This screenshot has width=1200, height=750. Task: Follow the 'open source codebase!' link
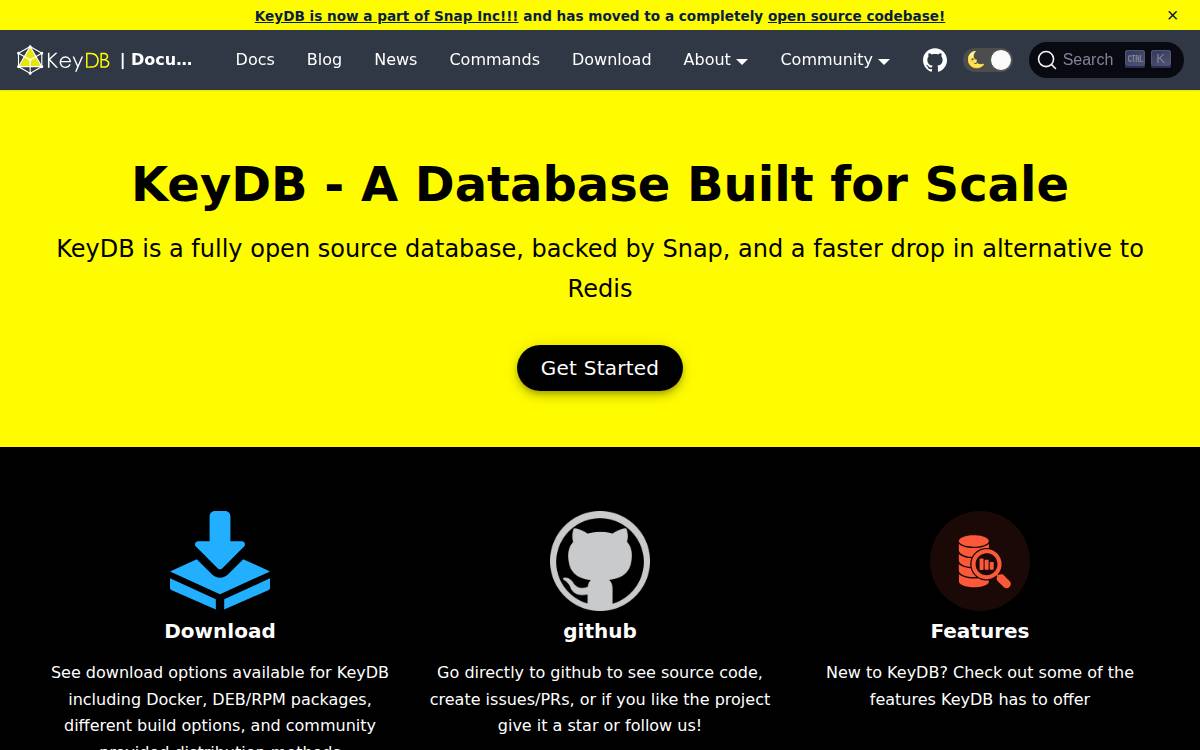pyautogui.click(x=856, y=16)
